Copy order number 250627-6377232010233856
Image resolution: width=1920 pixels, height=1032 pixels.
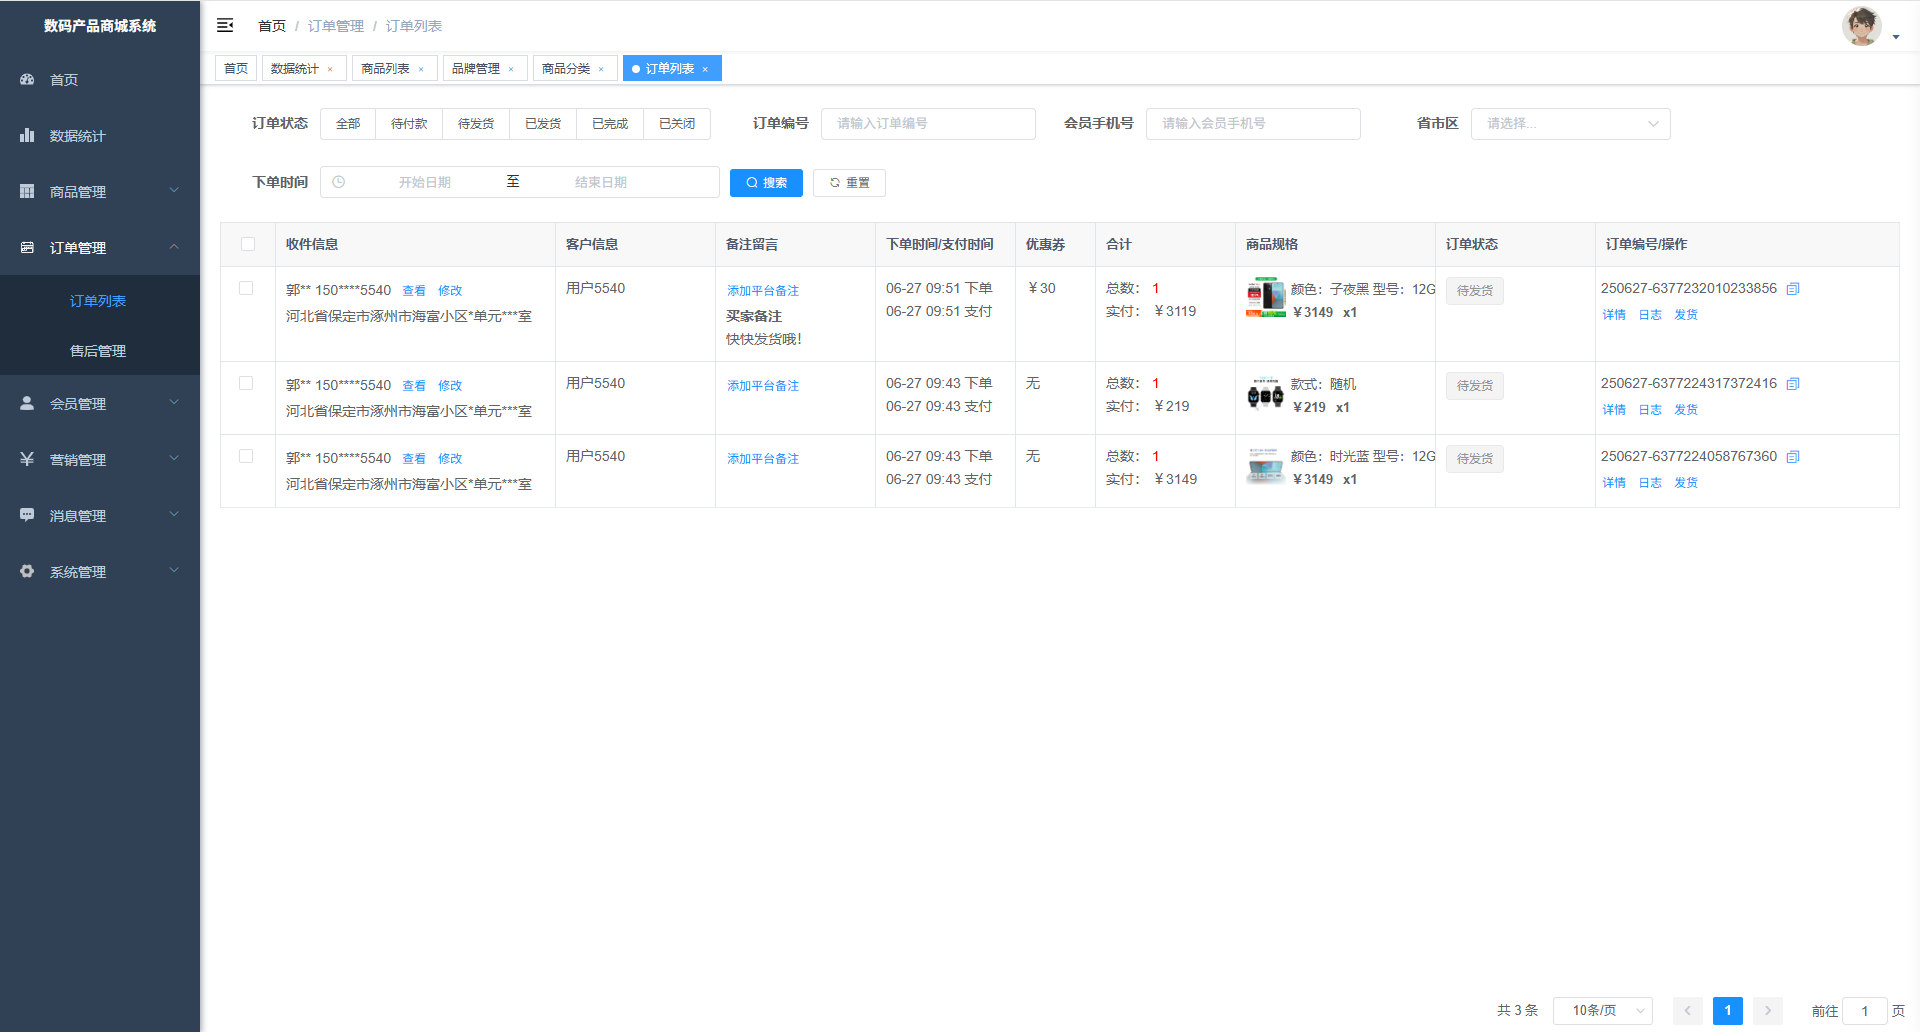click(x=1793, y=289)
